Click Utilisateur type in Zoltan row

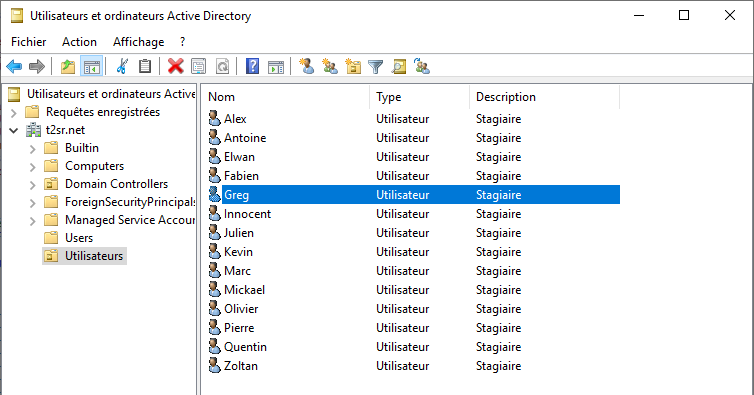(x=402, y=366)
